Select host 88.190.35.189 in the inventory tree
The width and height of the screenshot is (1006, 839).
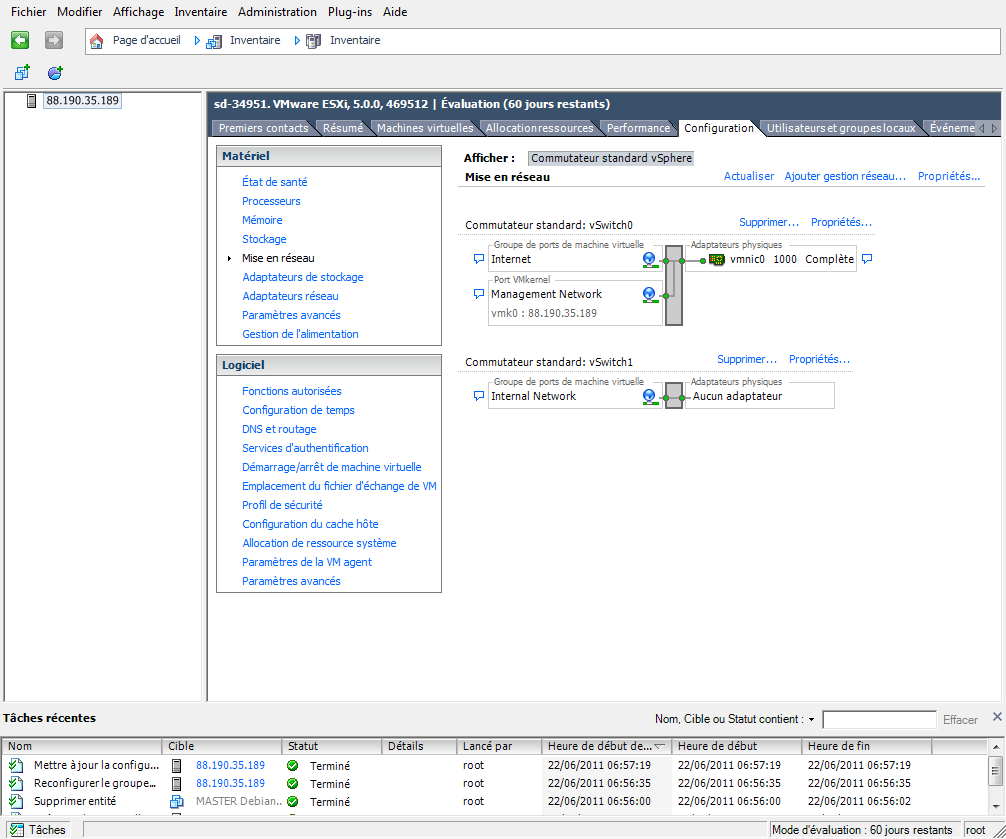click(x=82, y=101)
